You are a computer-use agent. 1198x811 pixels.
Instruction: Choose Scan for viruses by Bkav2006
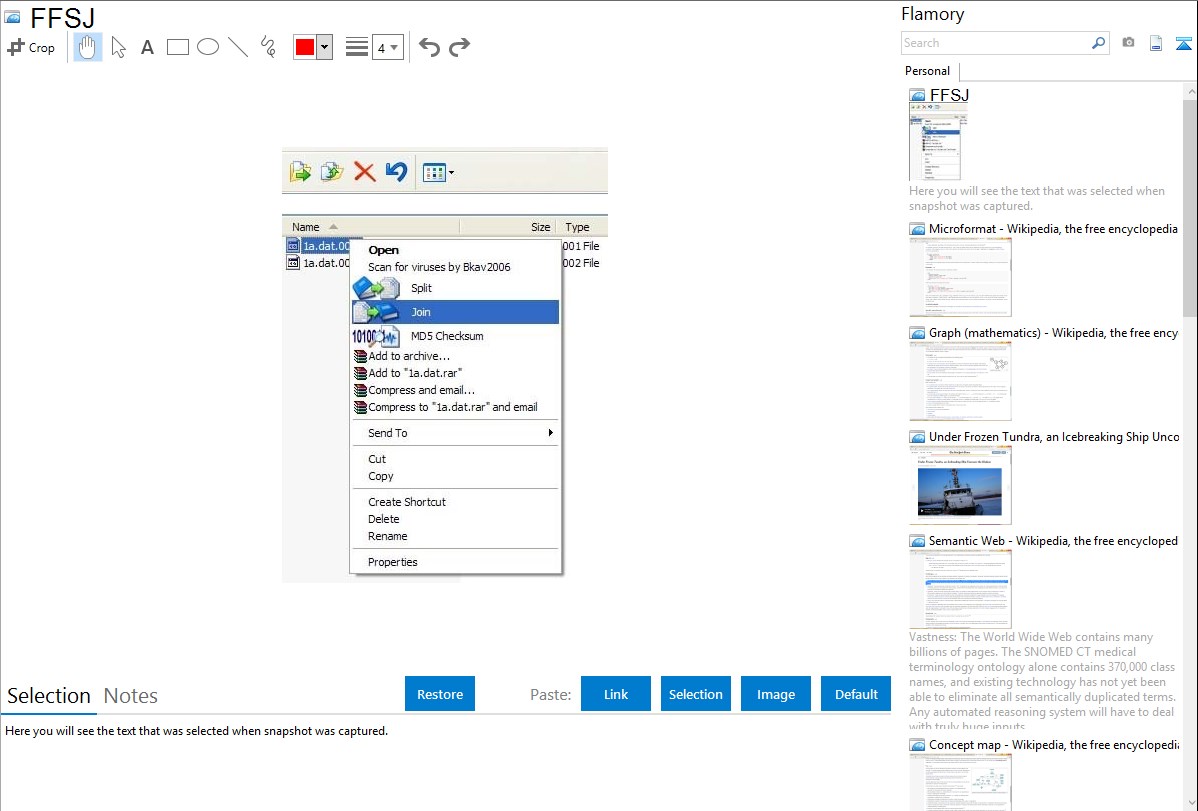[455, 267]
